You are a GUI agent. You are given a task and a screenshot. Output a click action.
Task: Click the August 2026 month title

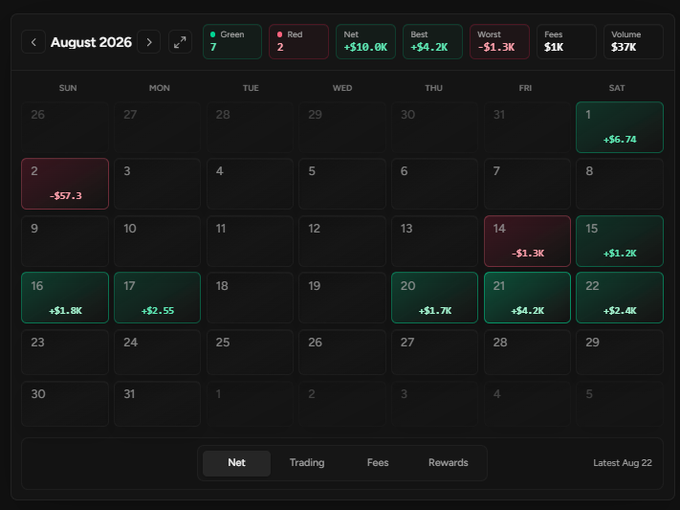[91, 42]
